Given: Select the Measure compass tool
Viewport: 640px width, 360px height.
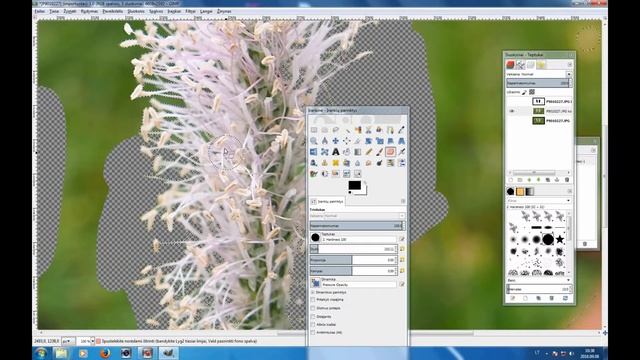Looking at the screenshot, I should pyautogui.click(x=324, y=141).
